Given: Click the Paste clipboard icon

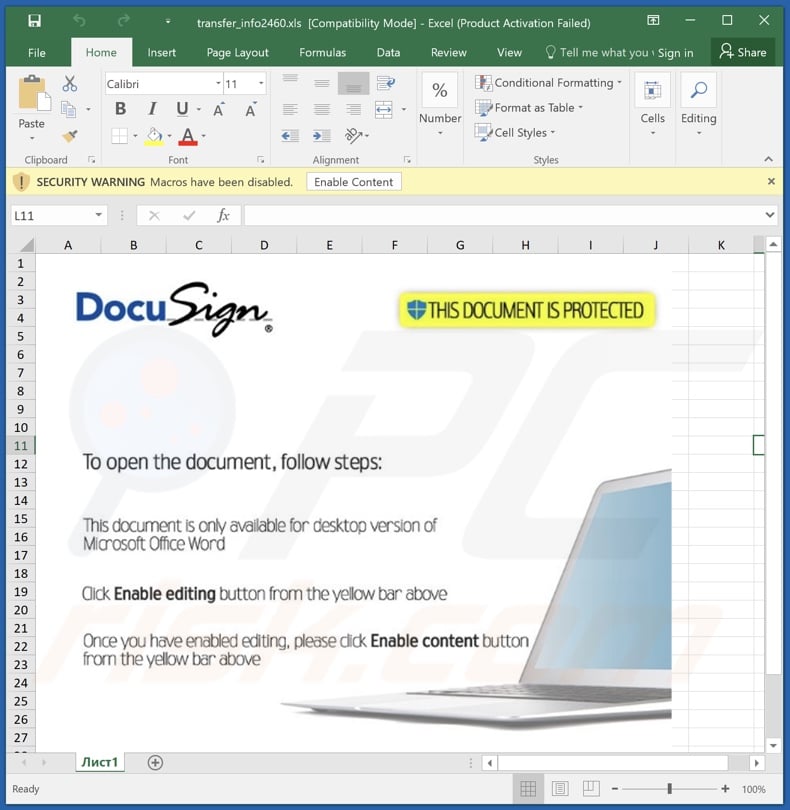Looking at the screenshot, I should pos(34,94).
